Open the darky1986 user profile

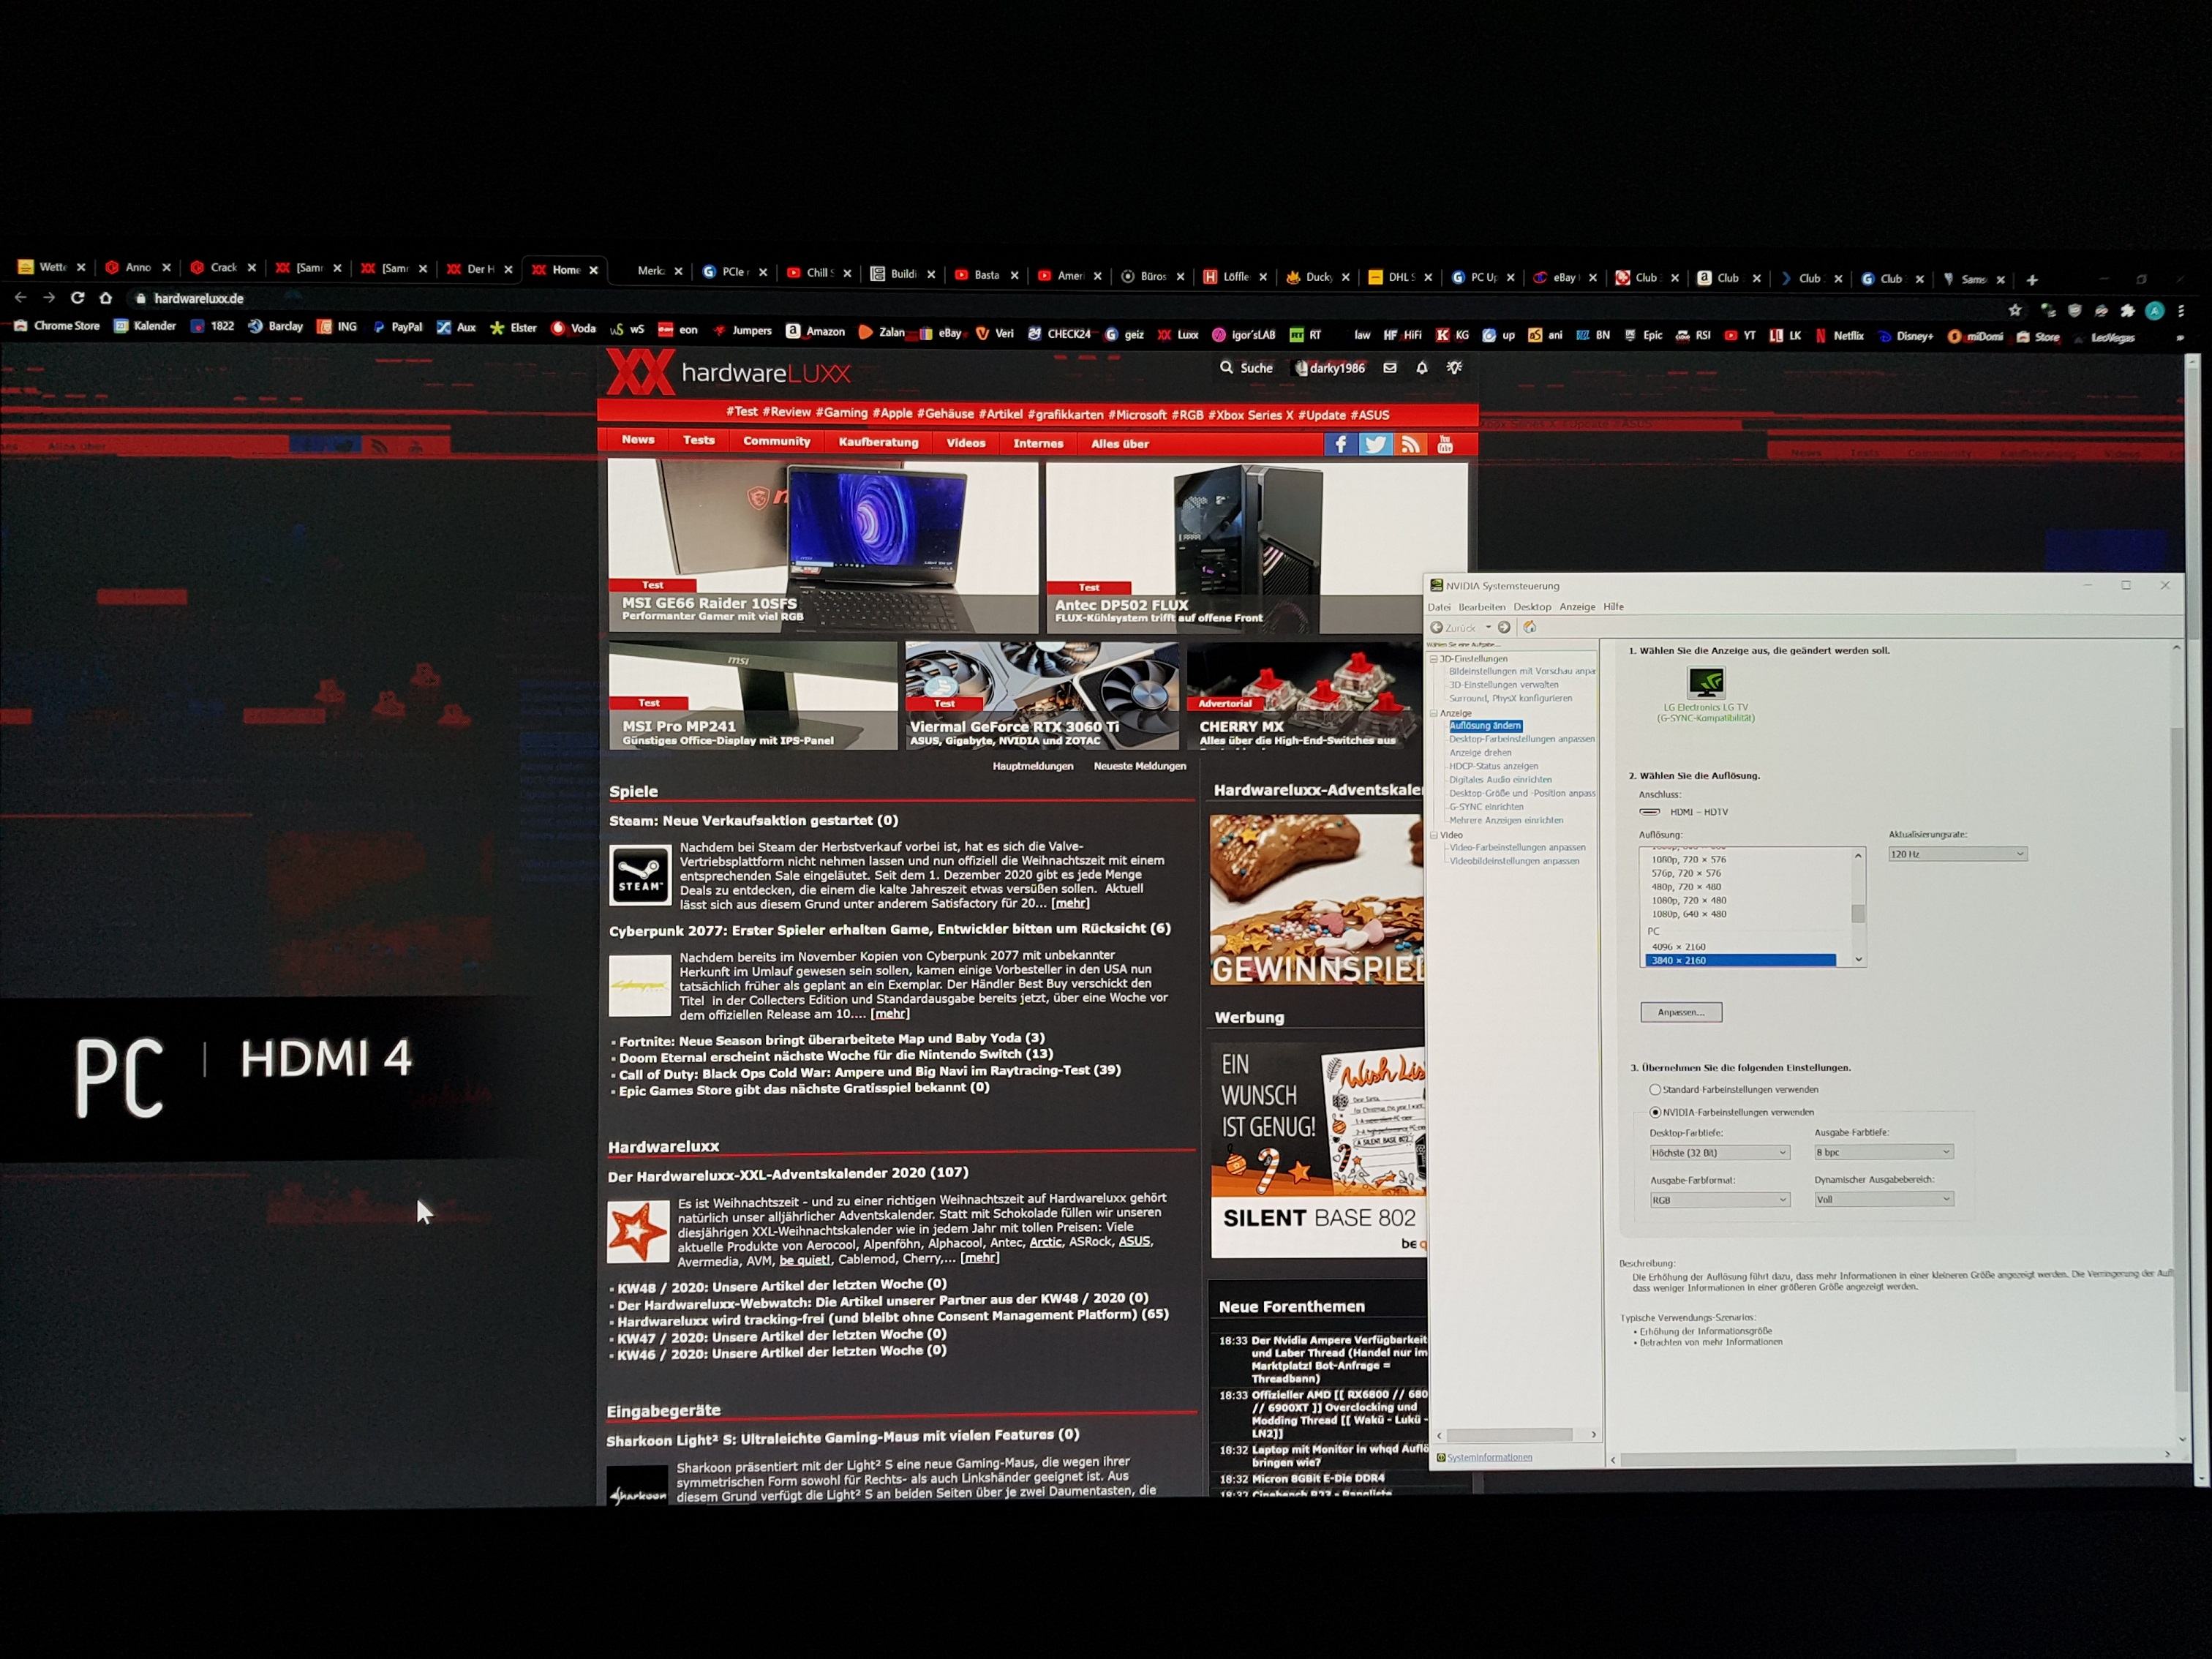[1330, 368]
